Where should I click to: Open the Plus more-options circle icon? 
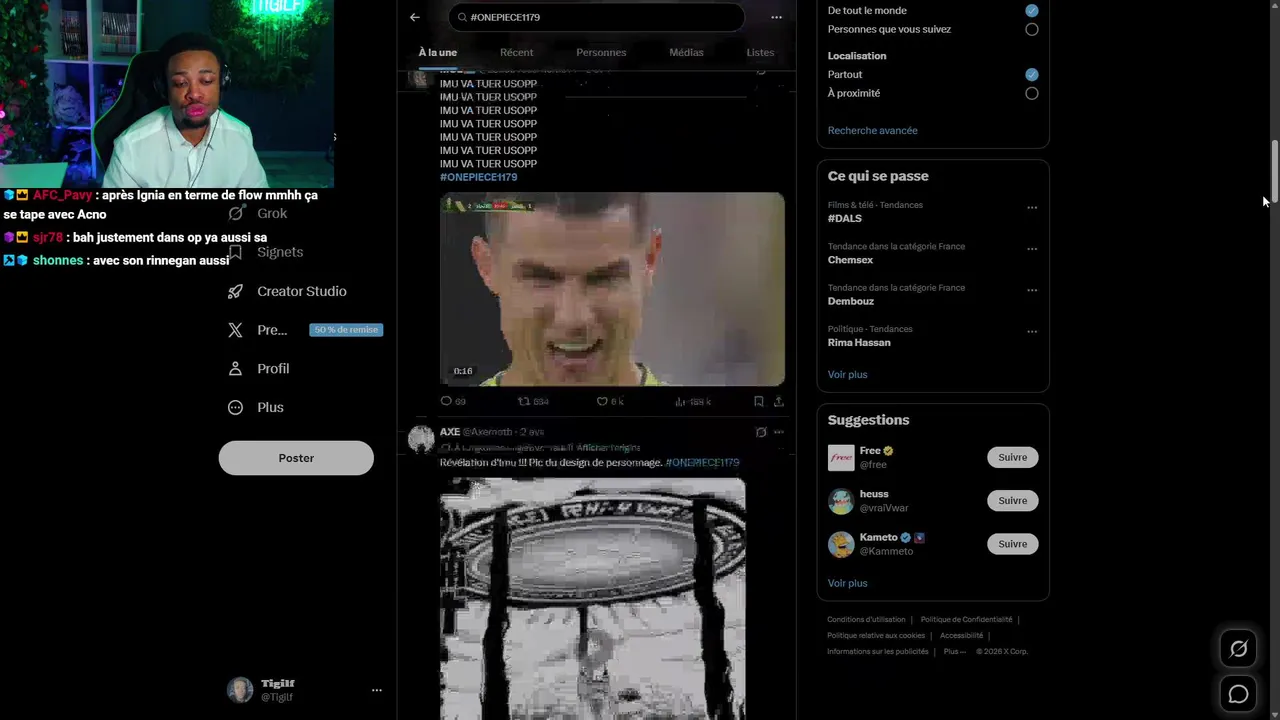pyautogui.click(x=235, y=407)
